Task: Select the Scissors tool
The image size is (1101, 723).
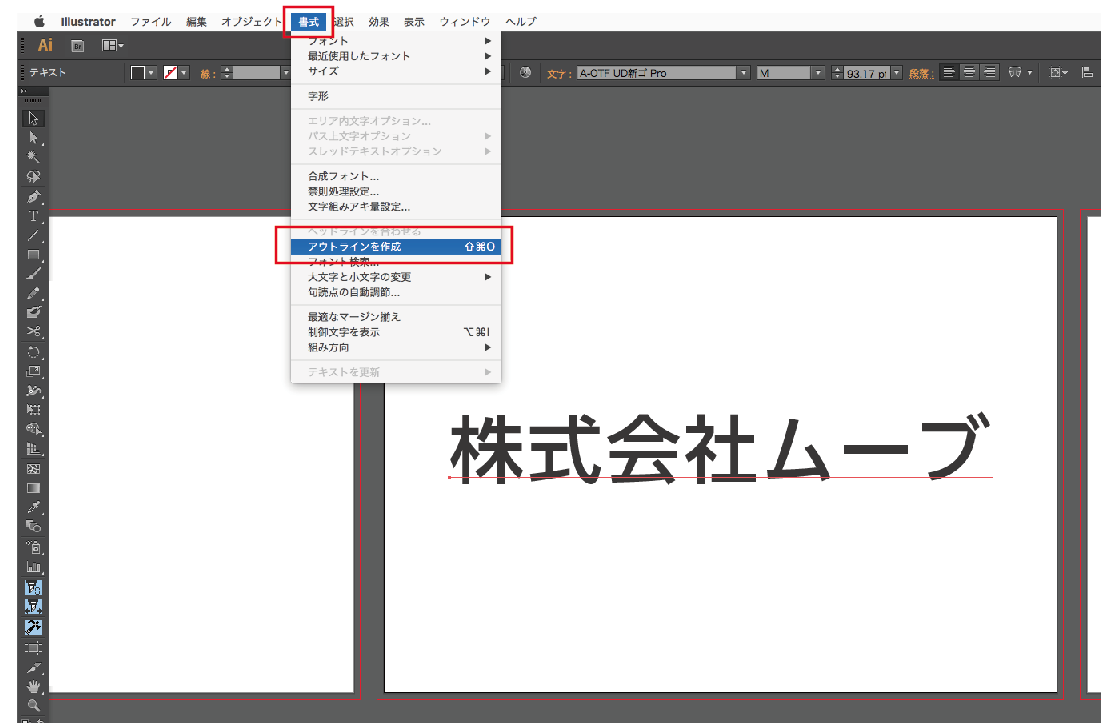Action: click(x=33, y=331)
